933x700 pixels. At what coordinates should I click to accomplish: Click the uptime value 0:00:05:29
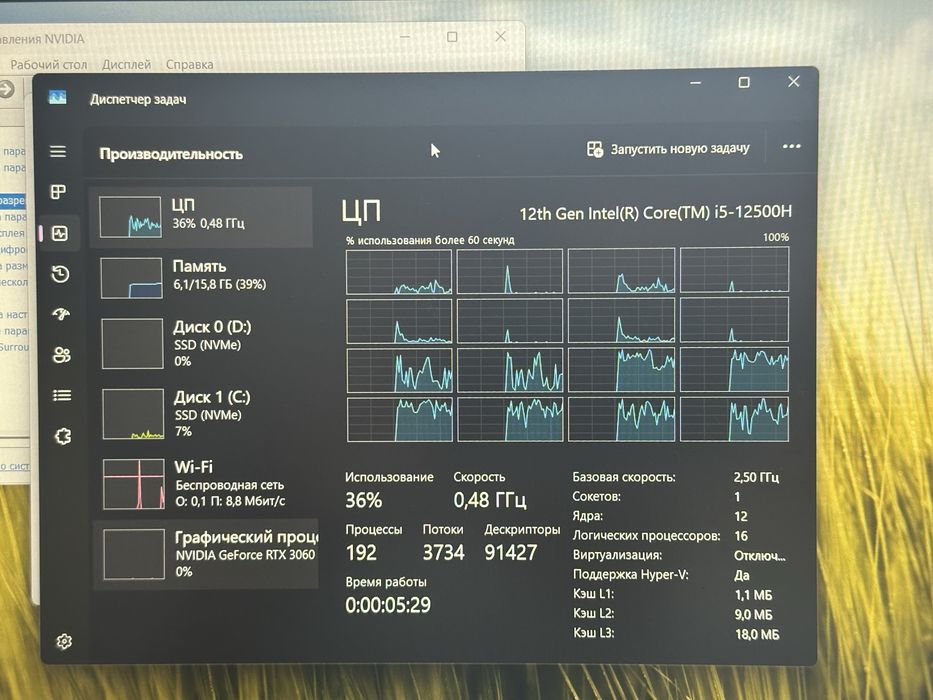coord(388,605)
